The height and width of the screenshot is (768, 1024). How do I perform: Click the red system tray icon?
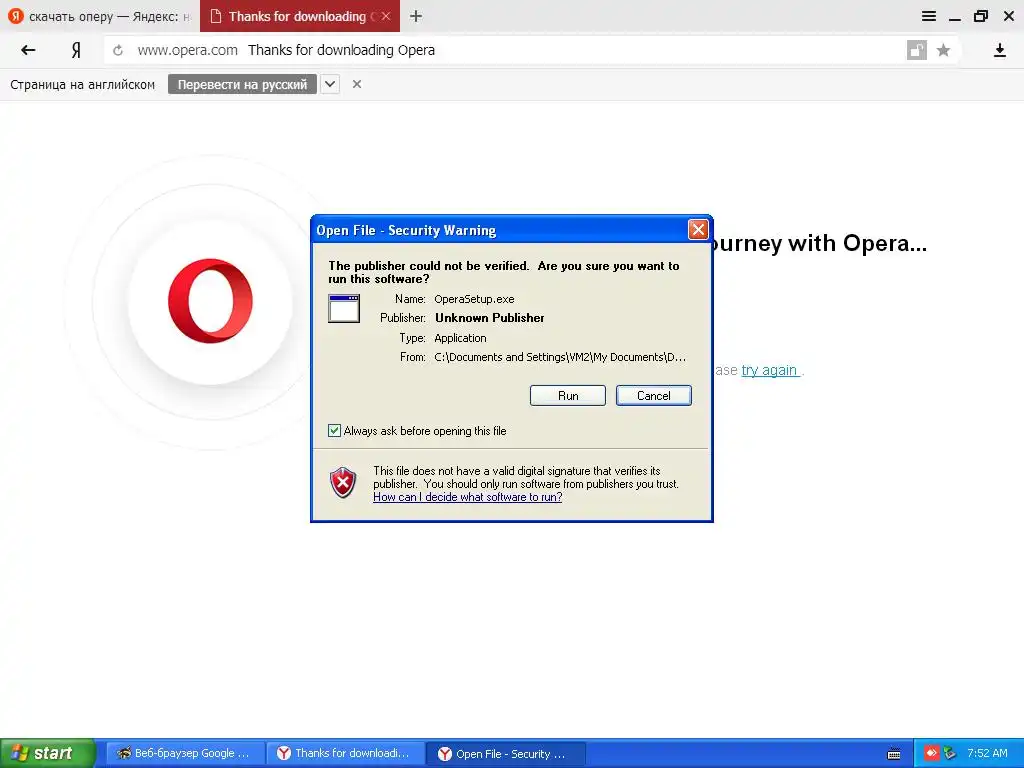pyautogui.click(x=931, y=754)
